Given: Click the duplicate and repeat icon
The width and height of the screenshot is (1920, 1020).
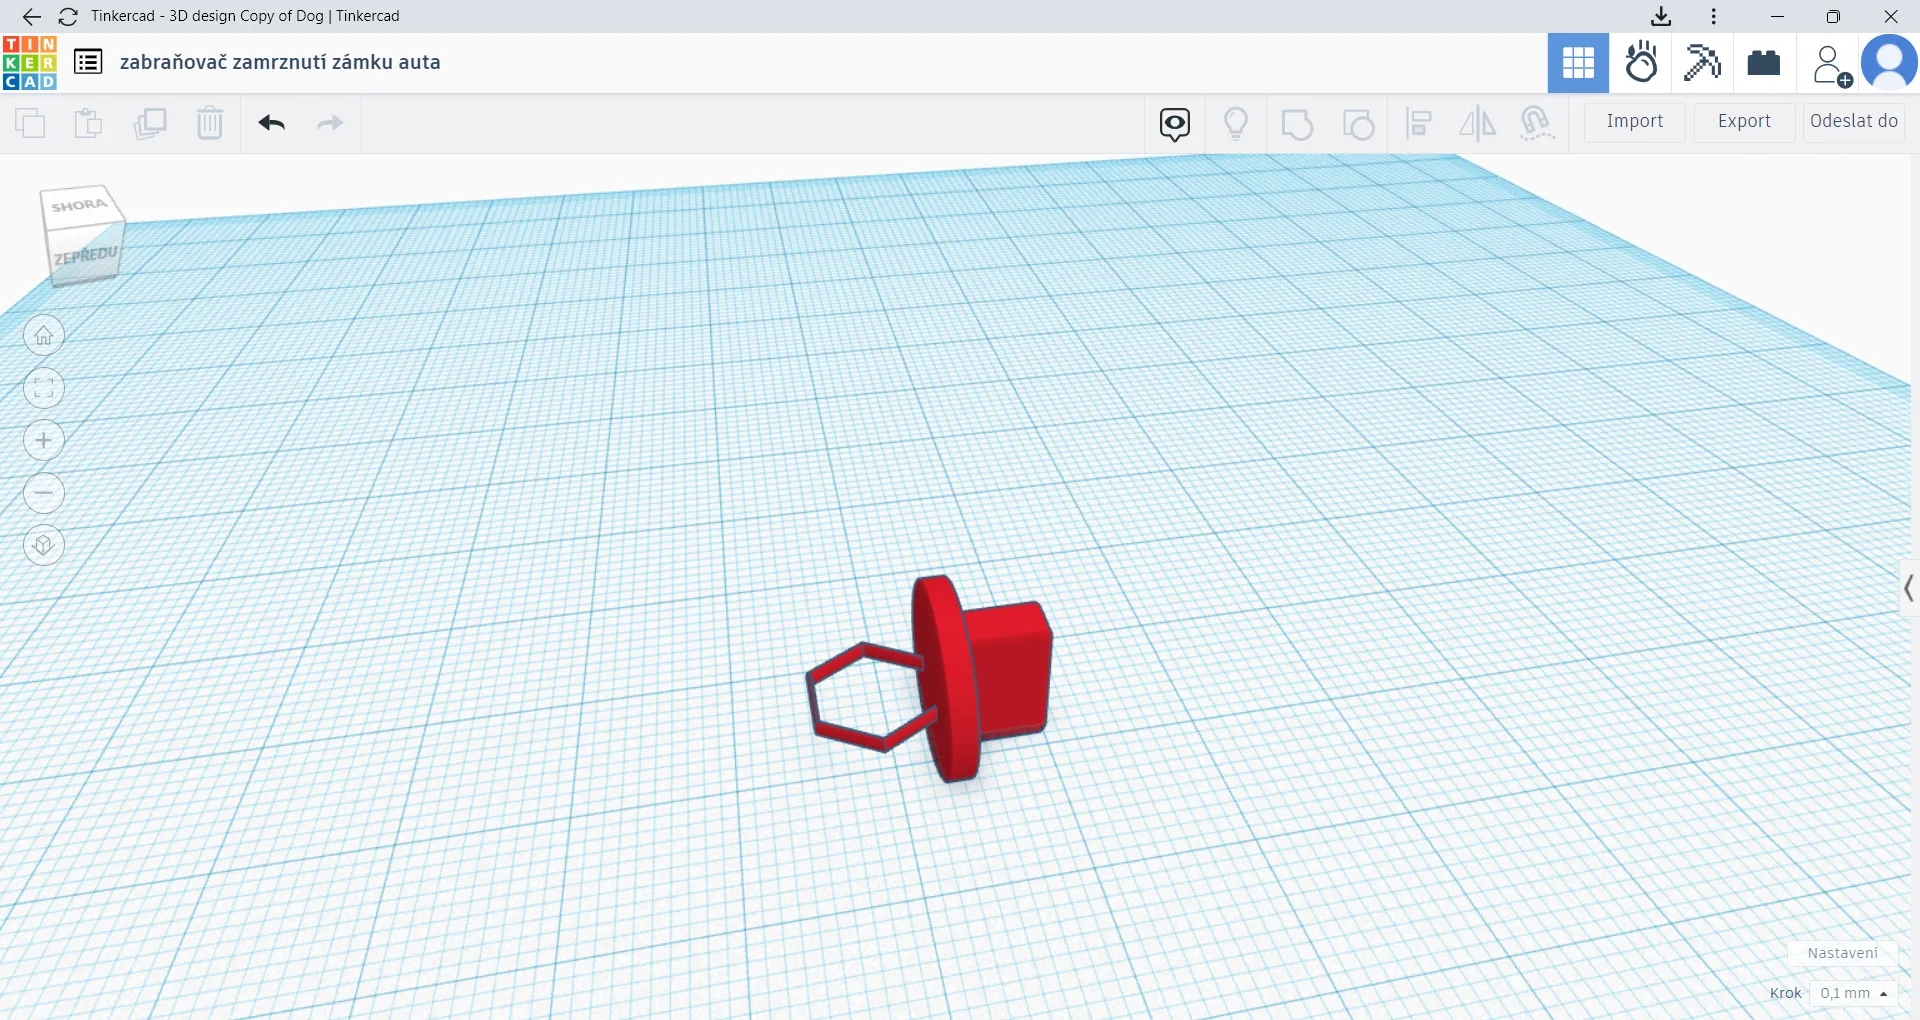Looking at the screenshot, I should pos(150,123).
